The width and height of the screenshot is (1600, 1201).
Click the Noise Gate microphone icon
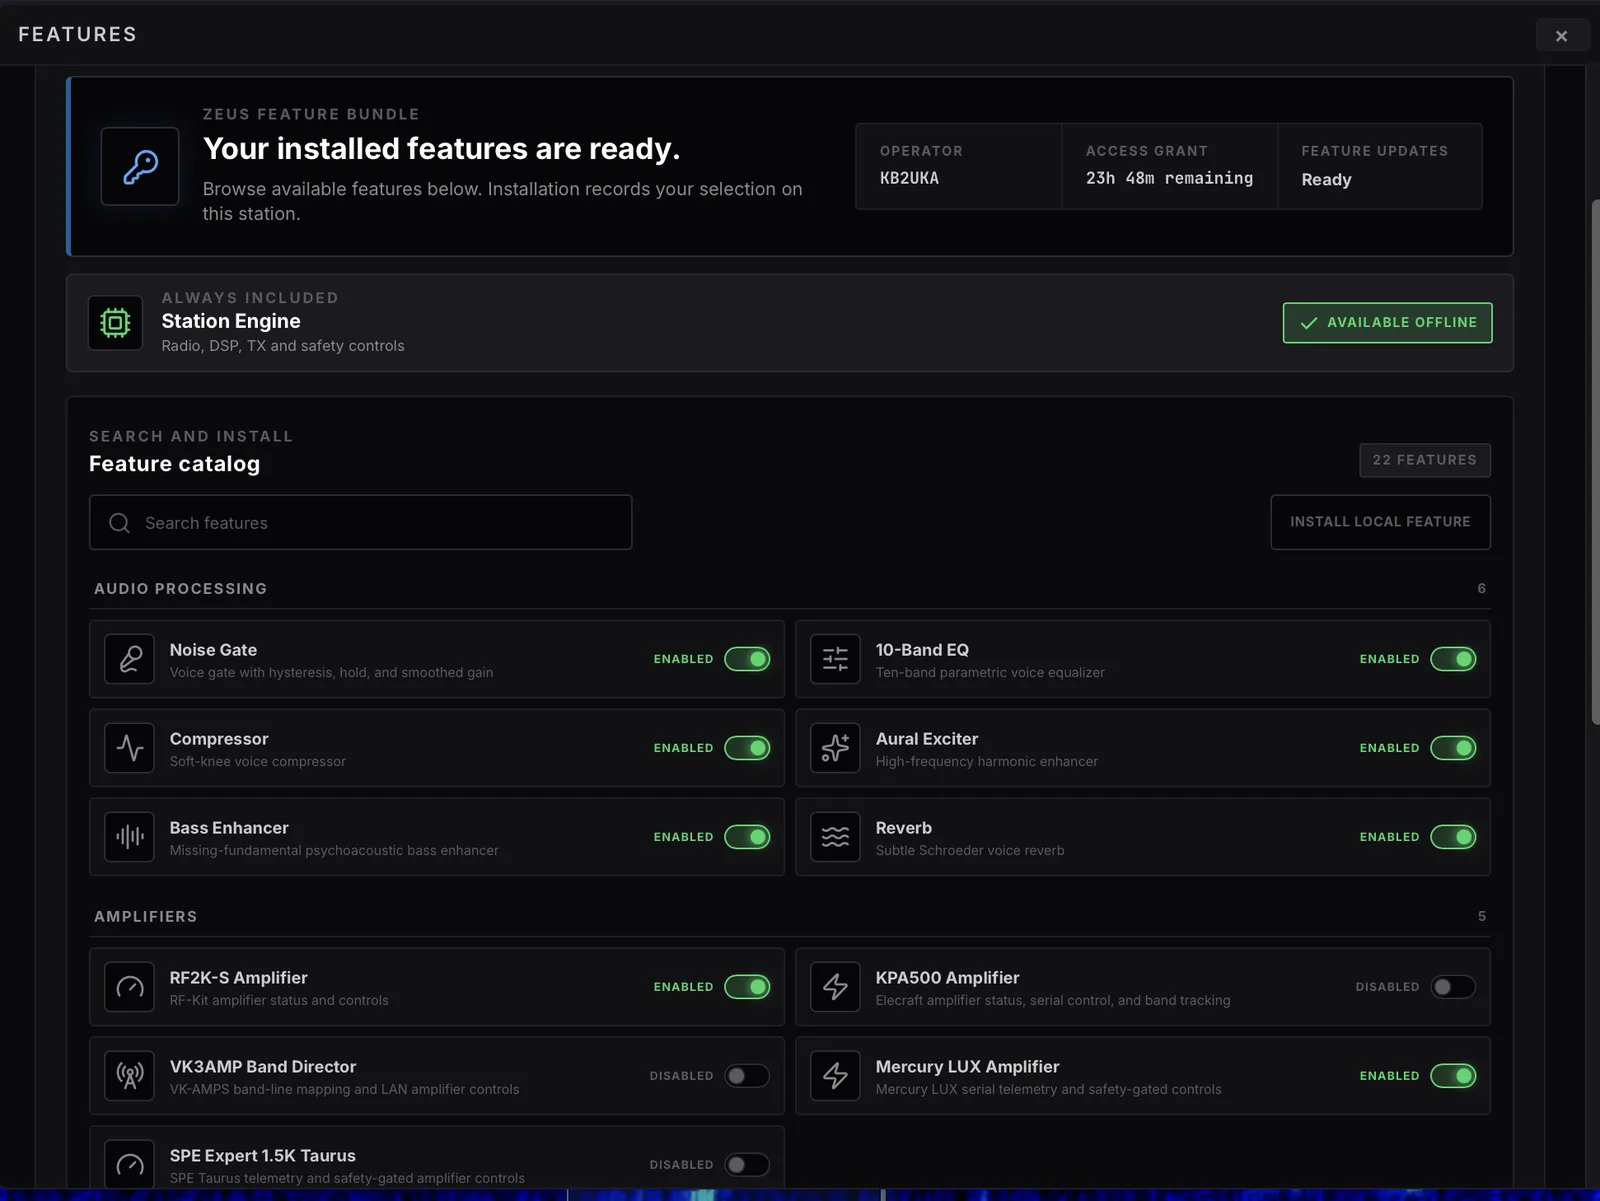(130, 659)
